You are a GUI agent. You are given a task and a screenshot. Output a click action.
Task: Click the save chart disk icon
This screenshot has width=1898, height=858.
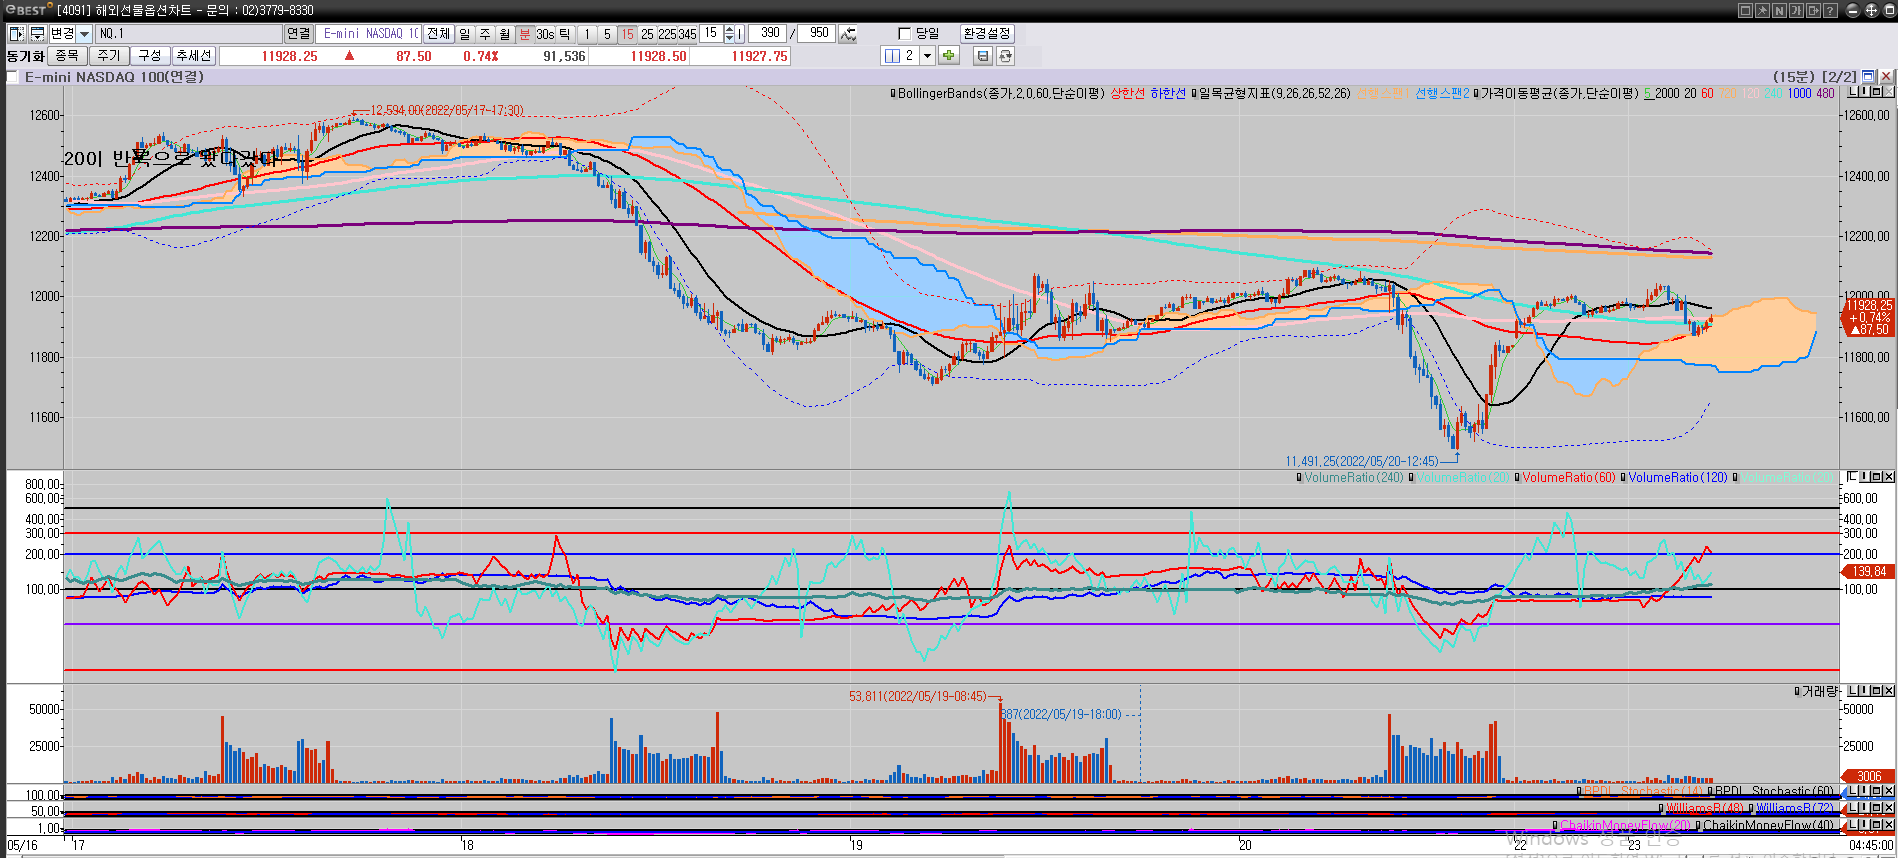983,56
